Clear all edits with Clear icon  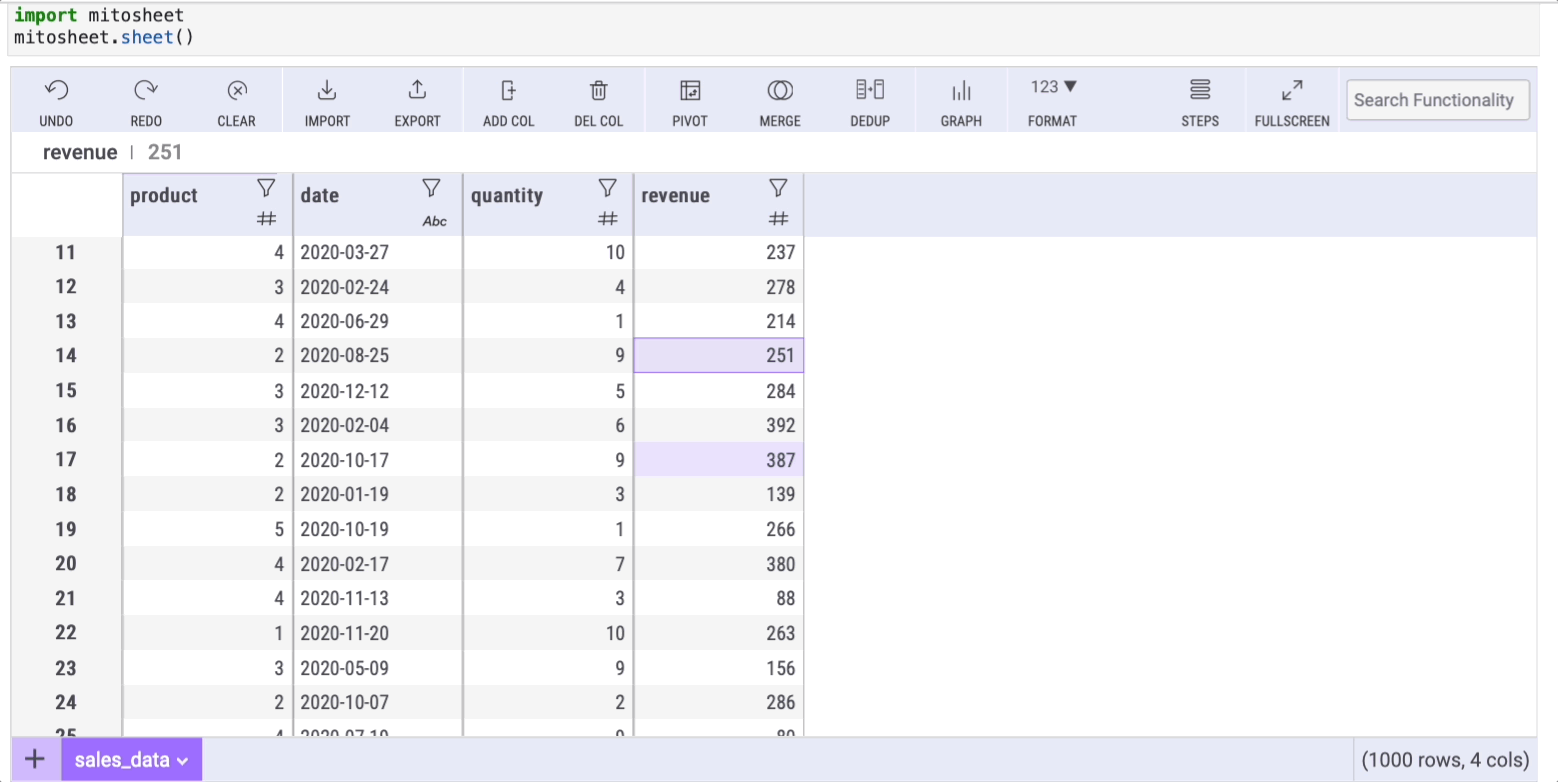(237, 91)
